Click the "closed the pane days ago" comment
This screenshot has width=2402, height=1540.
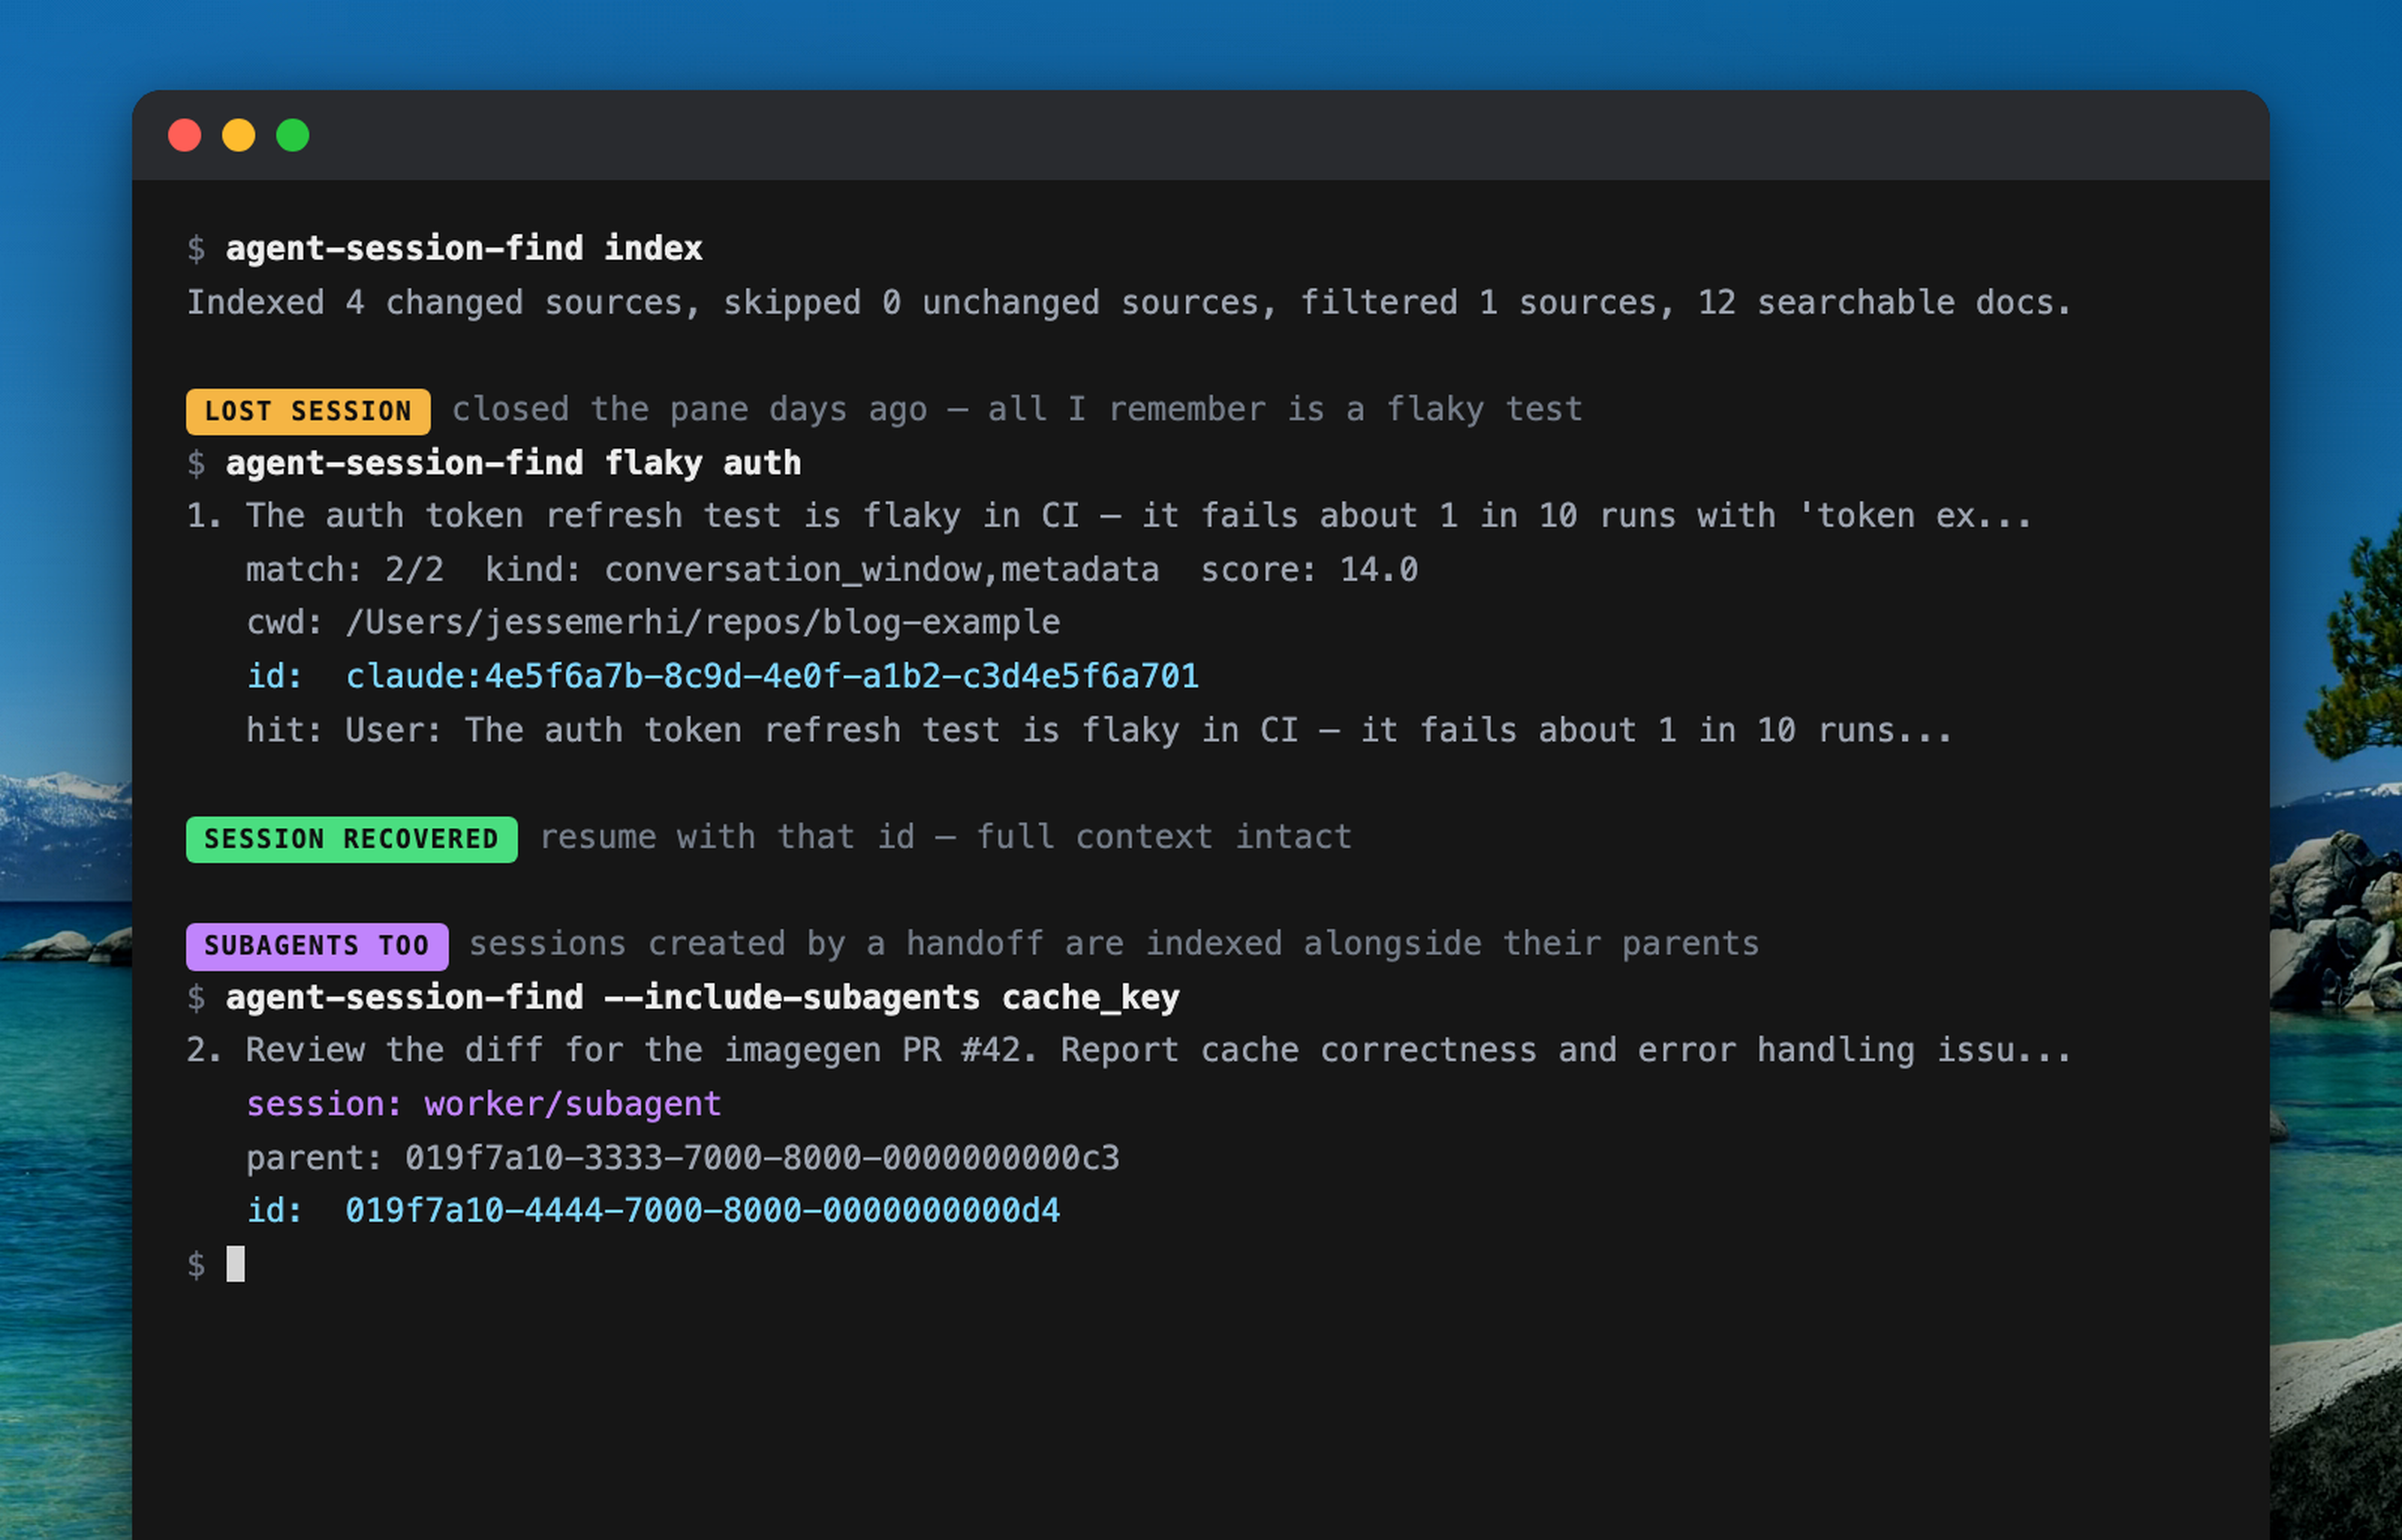(1017, 409)
